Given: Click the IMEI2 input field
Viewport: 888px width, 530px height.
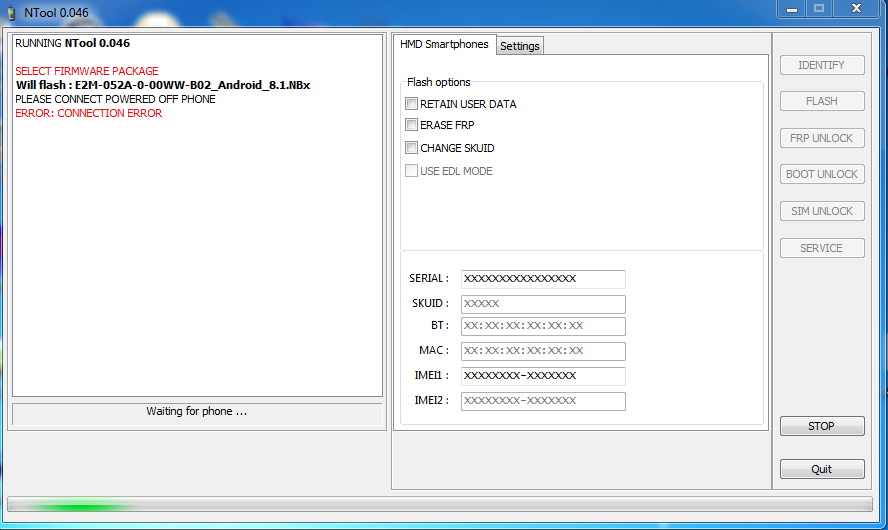Looking at the screenshot, I should [x=543, y=401].
